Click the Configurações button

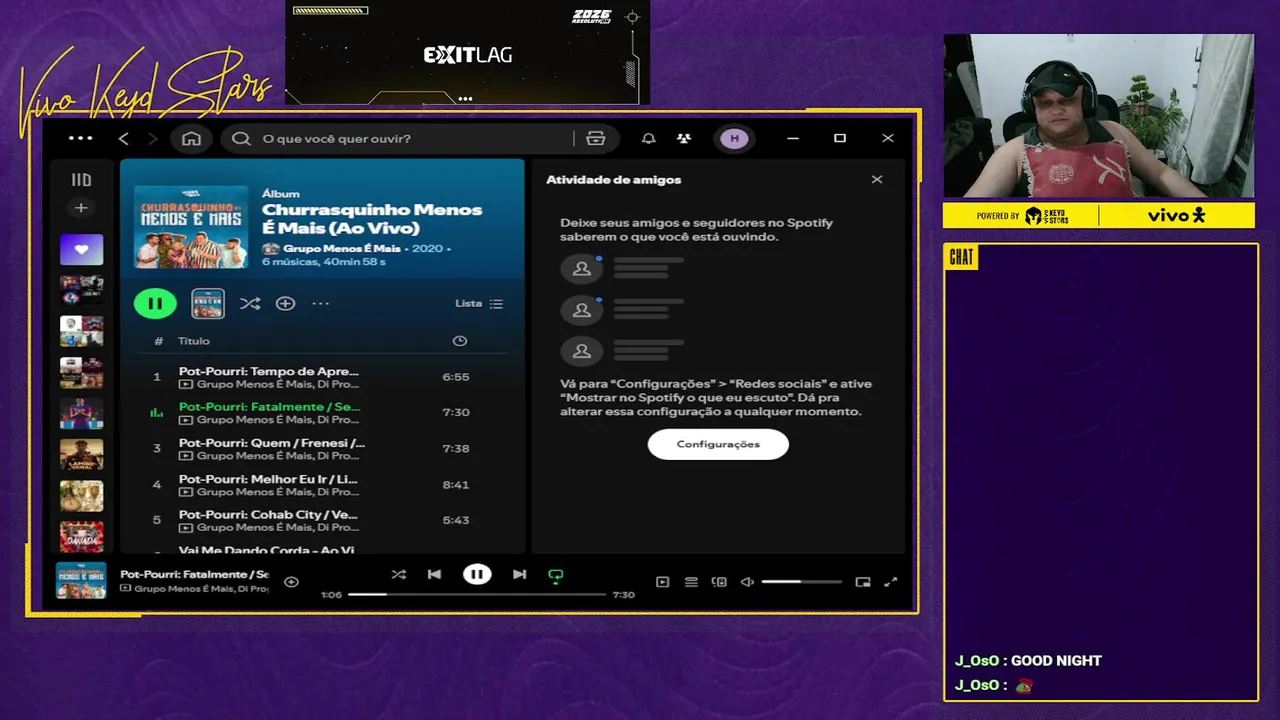718,444
